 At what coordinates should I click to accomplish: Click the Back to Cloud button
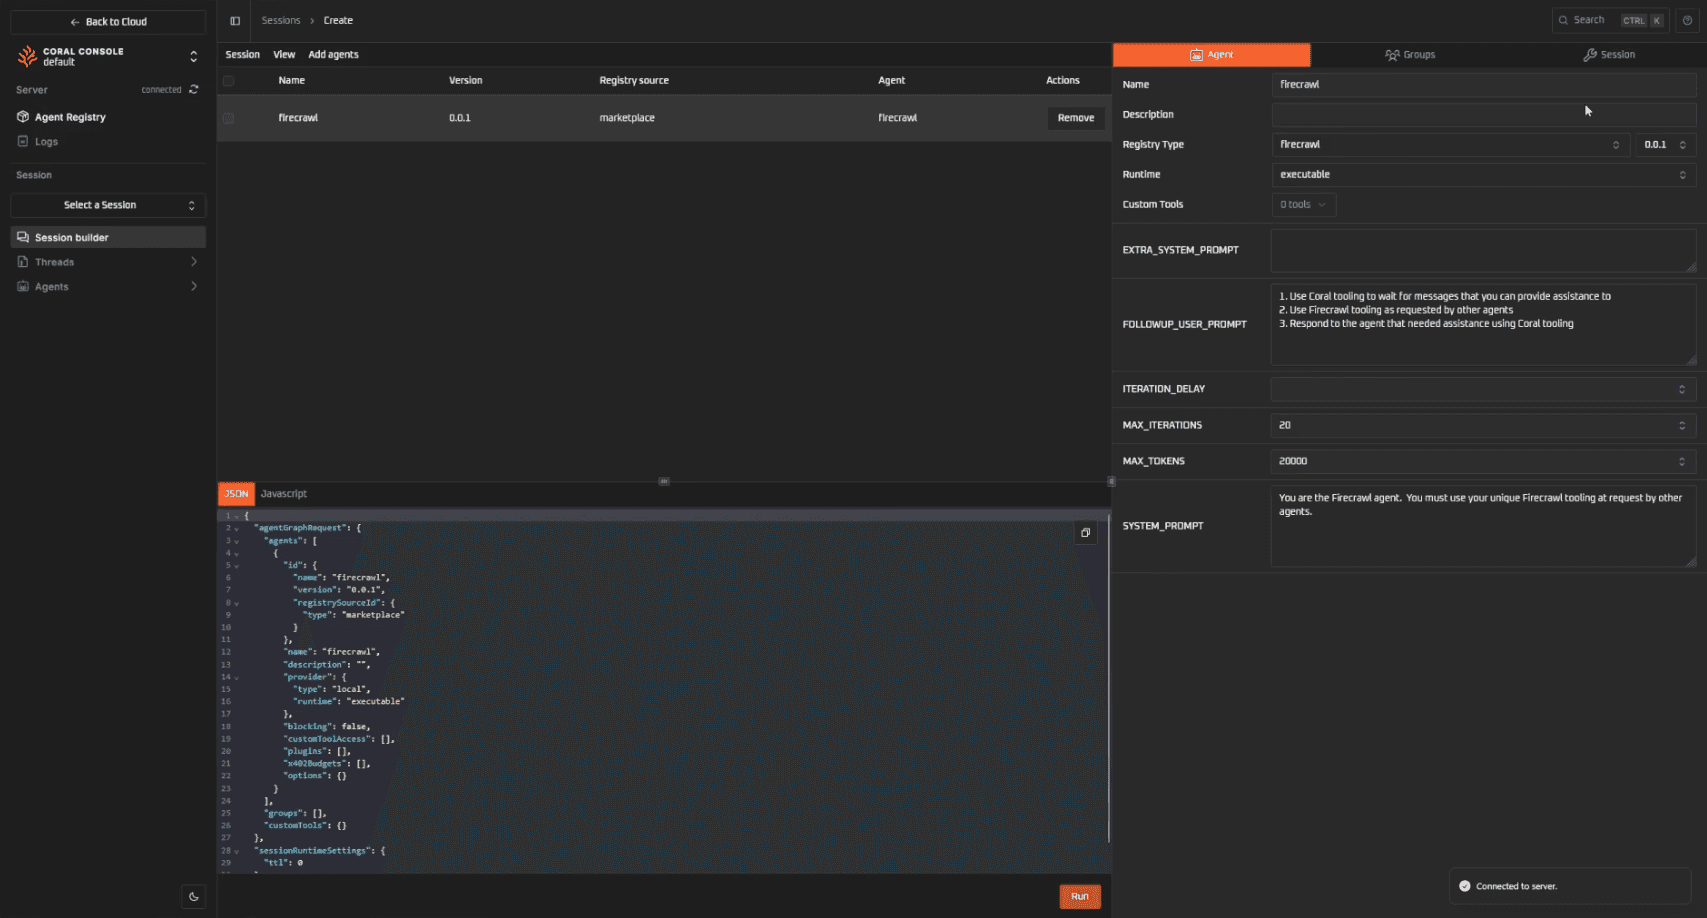click(108, 22)
